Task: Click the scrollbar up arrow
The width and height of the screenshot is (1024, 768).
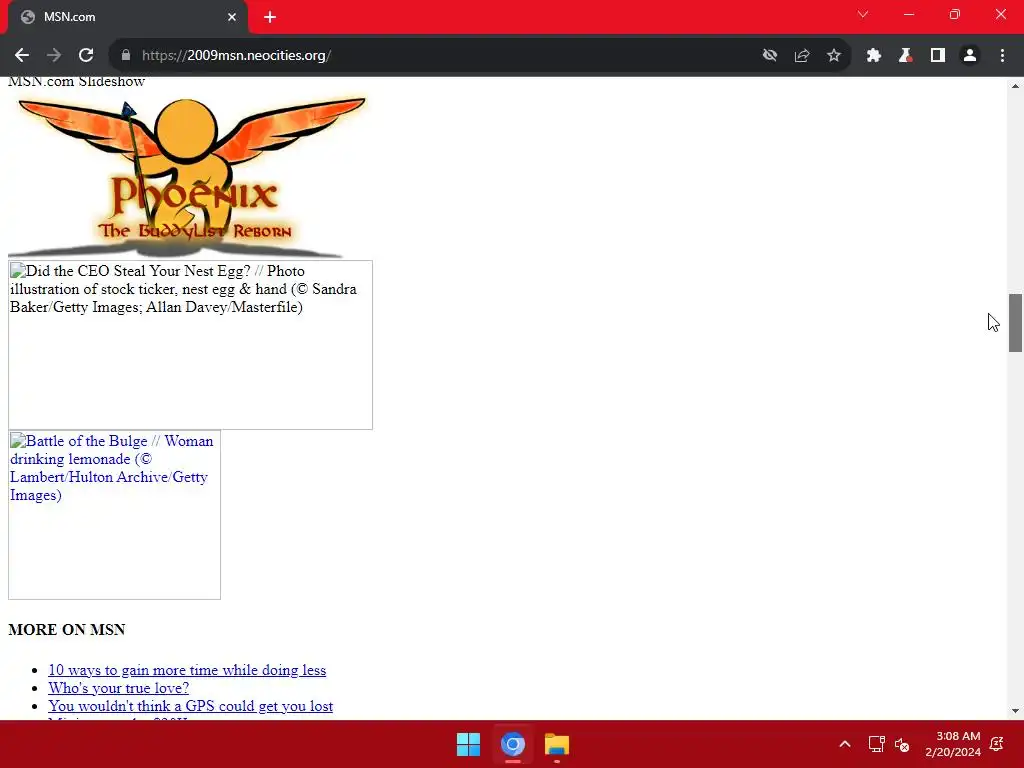Action: 1015,86
